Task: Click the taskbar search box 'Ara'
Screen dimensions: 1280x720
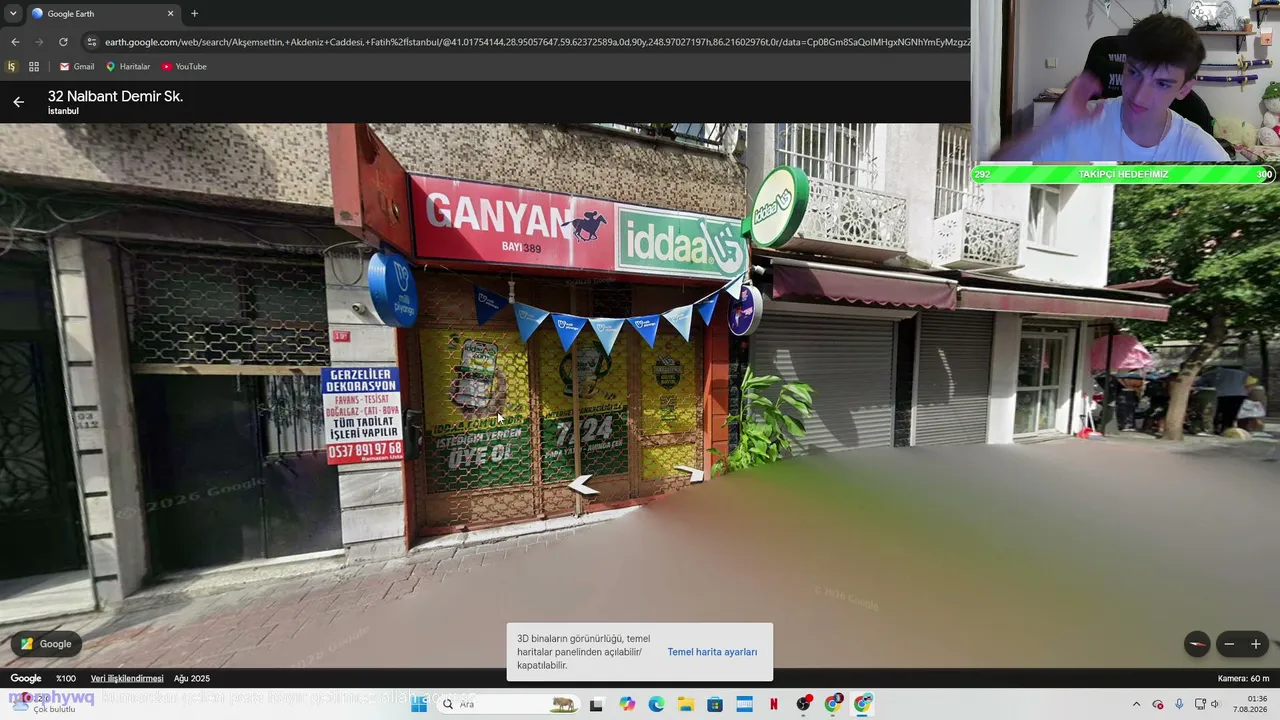Action: click(x=507, y=704)
